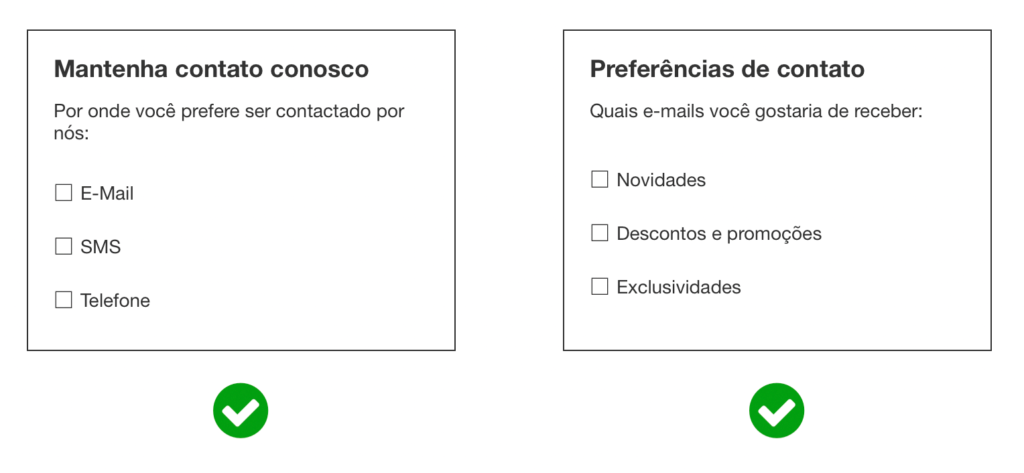This screenshot has height=473, width=1024.
Task: Click green checkmark icon below Preferências panel
Action: [x=777, y=411]
